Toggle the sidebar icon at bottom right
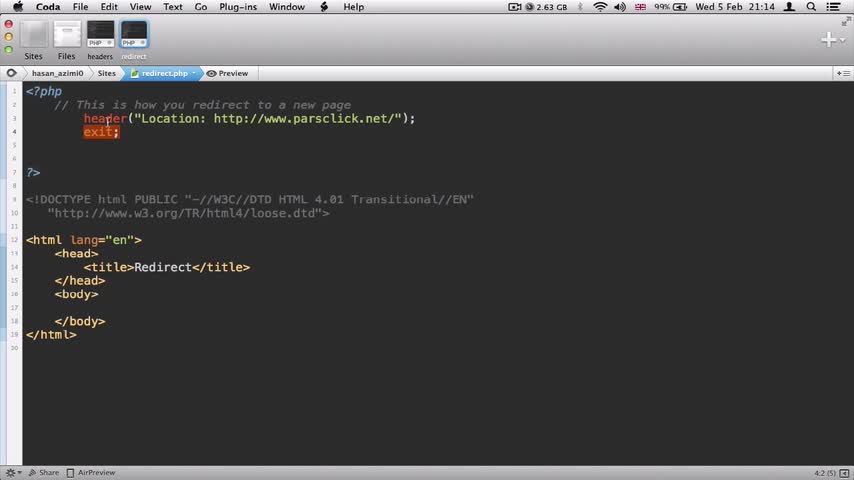The image size is (854, 480). point(844,473)
